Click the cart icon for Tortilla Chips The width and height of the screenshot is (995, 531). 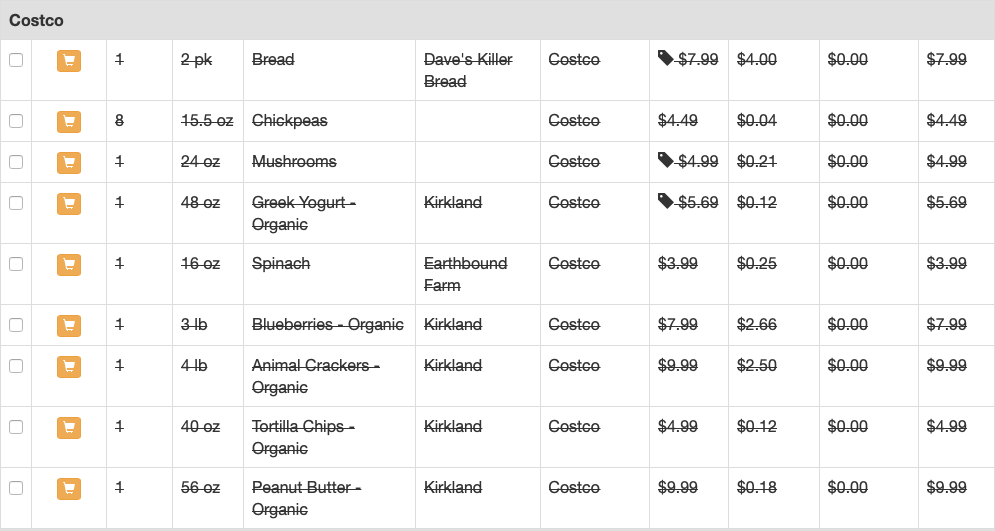[x=69, y=428]
